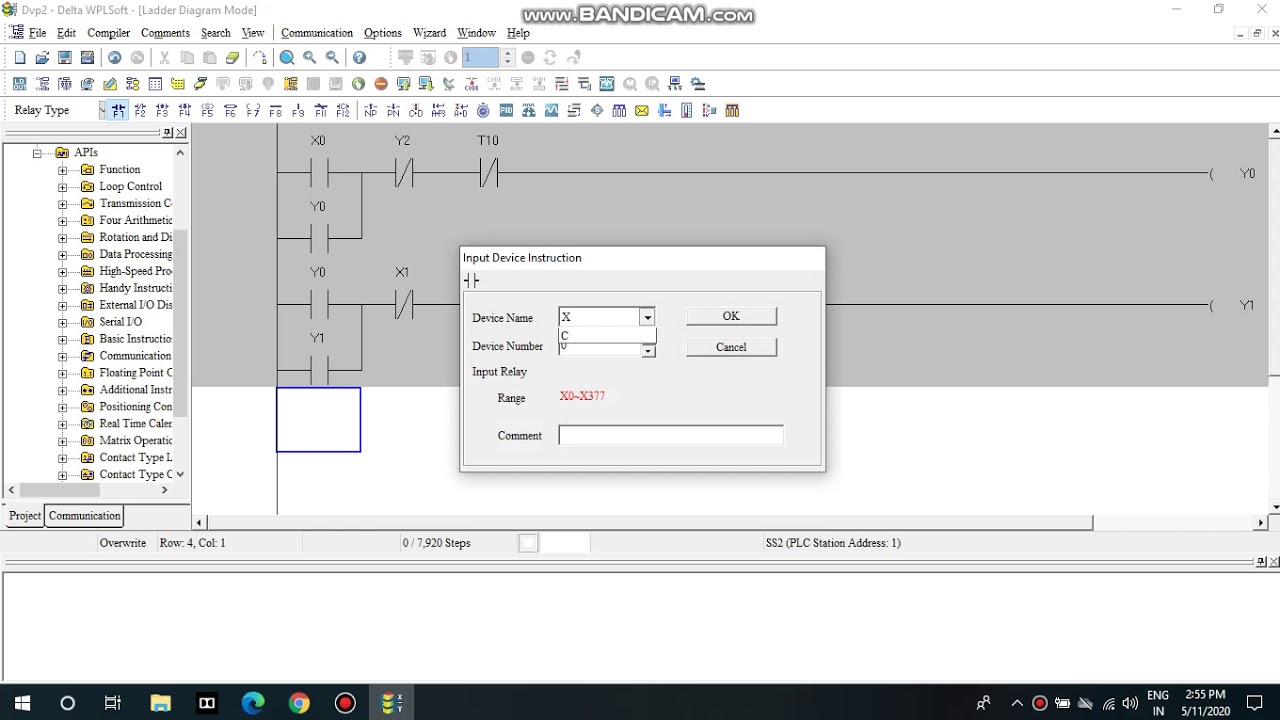Viewport: 1280px width, 720px height.
Task: Select the F1 normally open contact tool
Action: click(x=118, y=111)
